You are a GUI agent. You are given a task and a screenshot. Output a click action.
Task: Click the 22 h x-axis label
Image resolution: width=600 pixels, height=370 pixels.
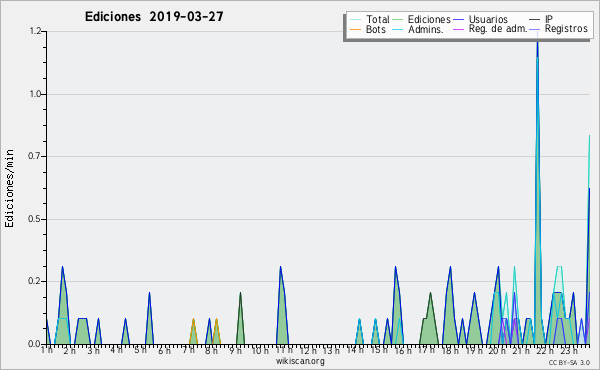(x=545, y=350)
